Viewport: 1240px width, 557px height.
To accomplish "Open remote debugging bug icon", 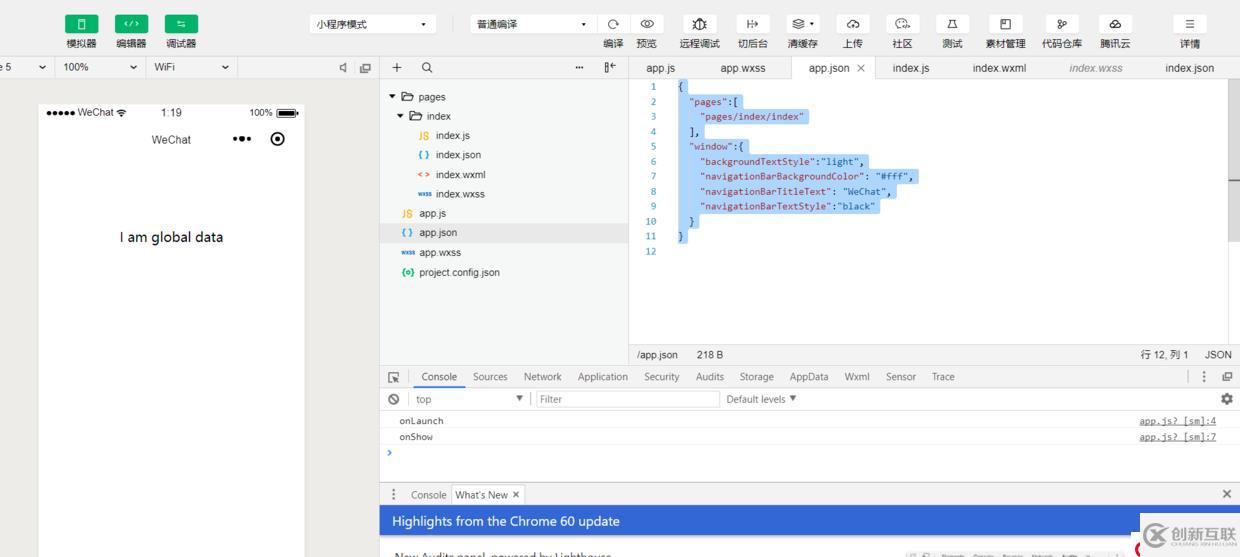I will [x=699, y=24].
